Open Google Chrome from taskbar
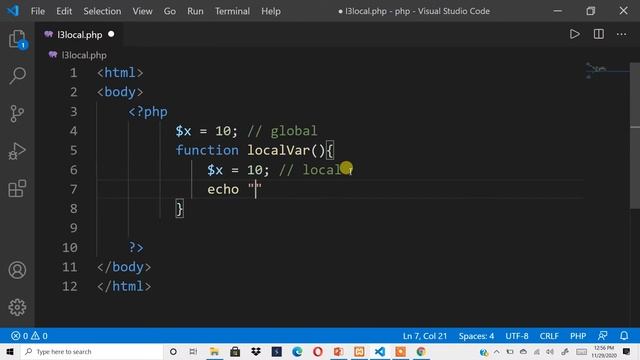640x360 pixels. (421, 351)
